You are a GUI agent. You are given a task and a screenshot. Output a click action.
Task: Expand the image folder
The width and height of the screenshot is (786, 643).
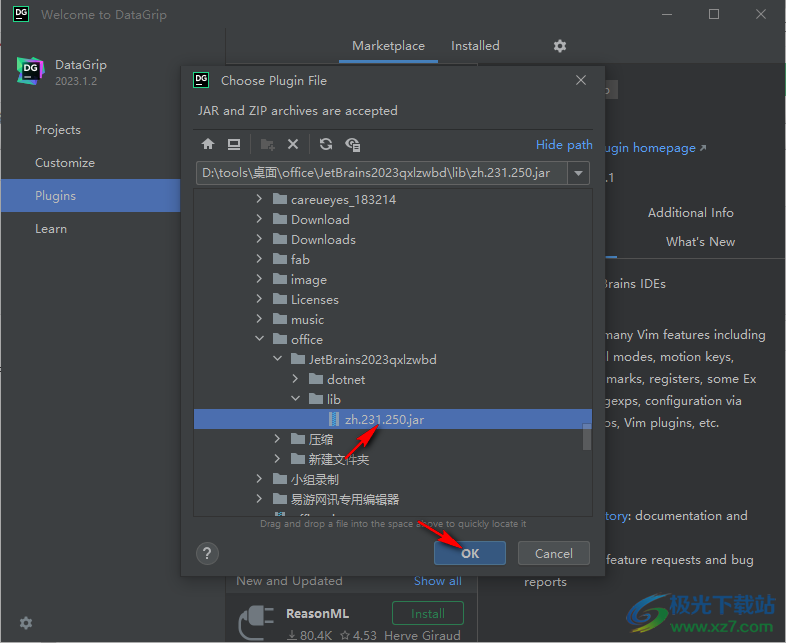pyautogui.click(x=259, y=279)
